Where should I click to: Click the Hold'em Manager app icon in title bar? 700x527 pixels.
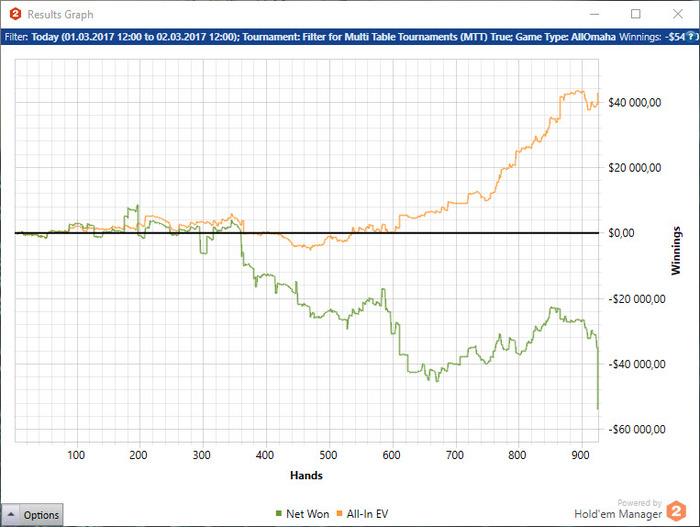coord(16,14)
